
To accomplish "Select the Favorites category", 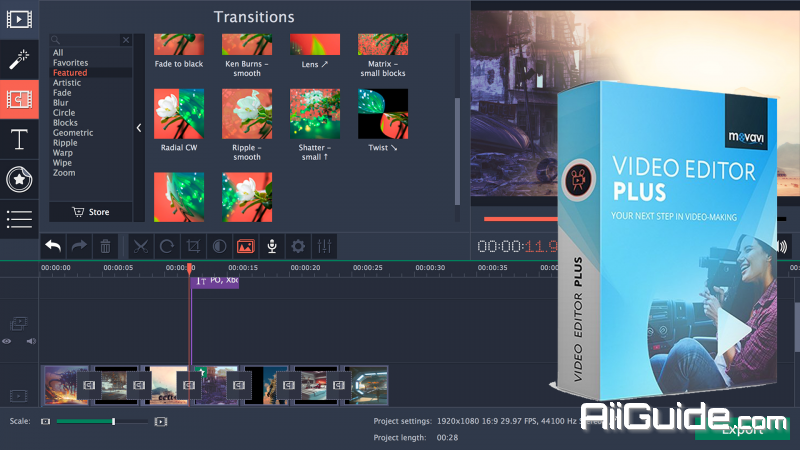I will (70, 63).
